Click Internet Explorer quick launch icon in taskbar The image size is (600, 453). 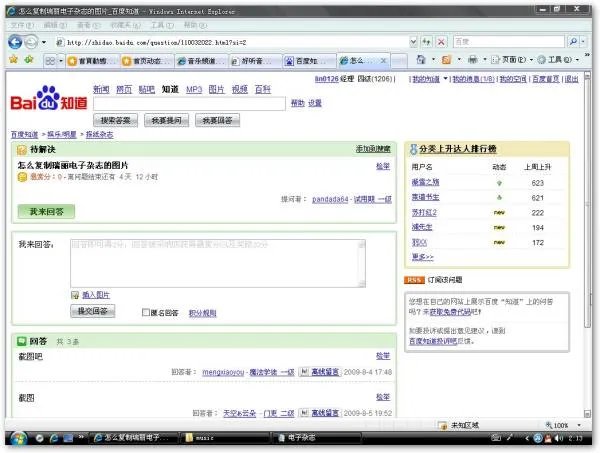pos(54,438)
